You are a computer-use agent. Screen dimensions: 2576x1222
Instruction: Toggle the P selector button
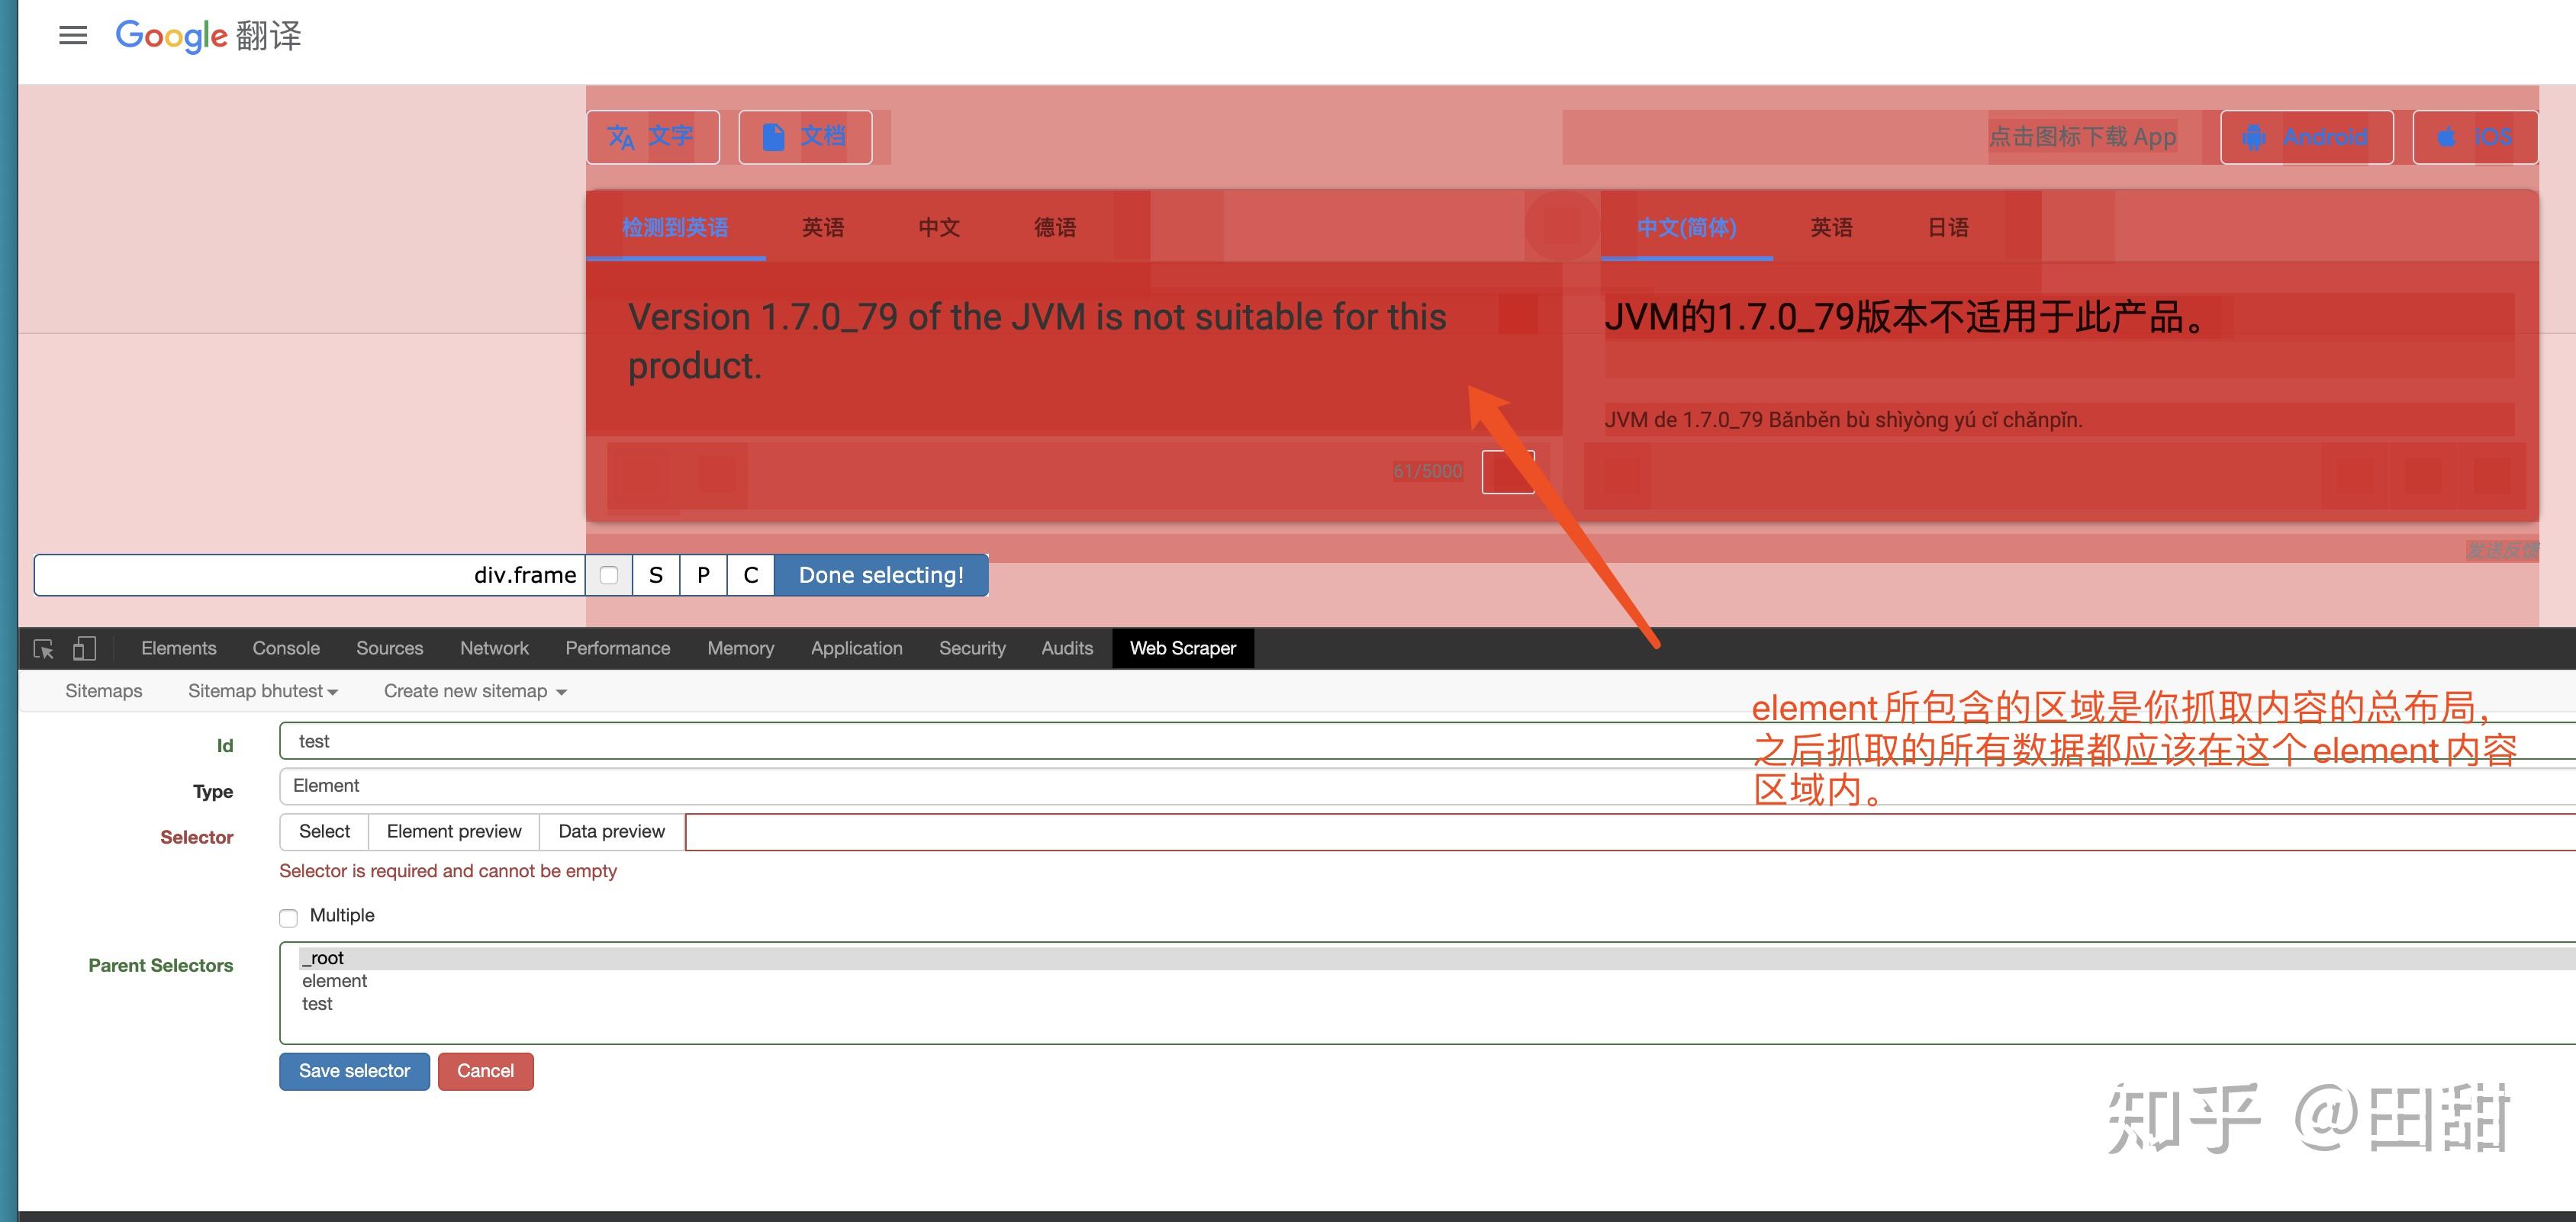[703, 575]
